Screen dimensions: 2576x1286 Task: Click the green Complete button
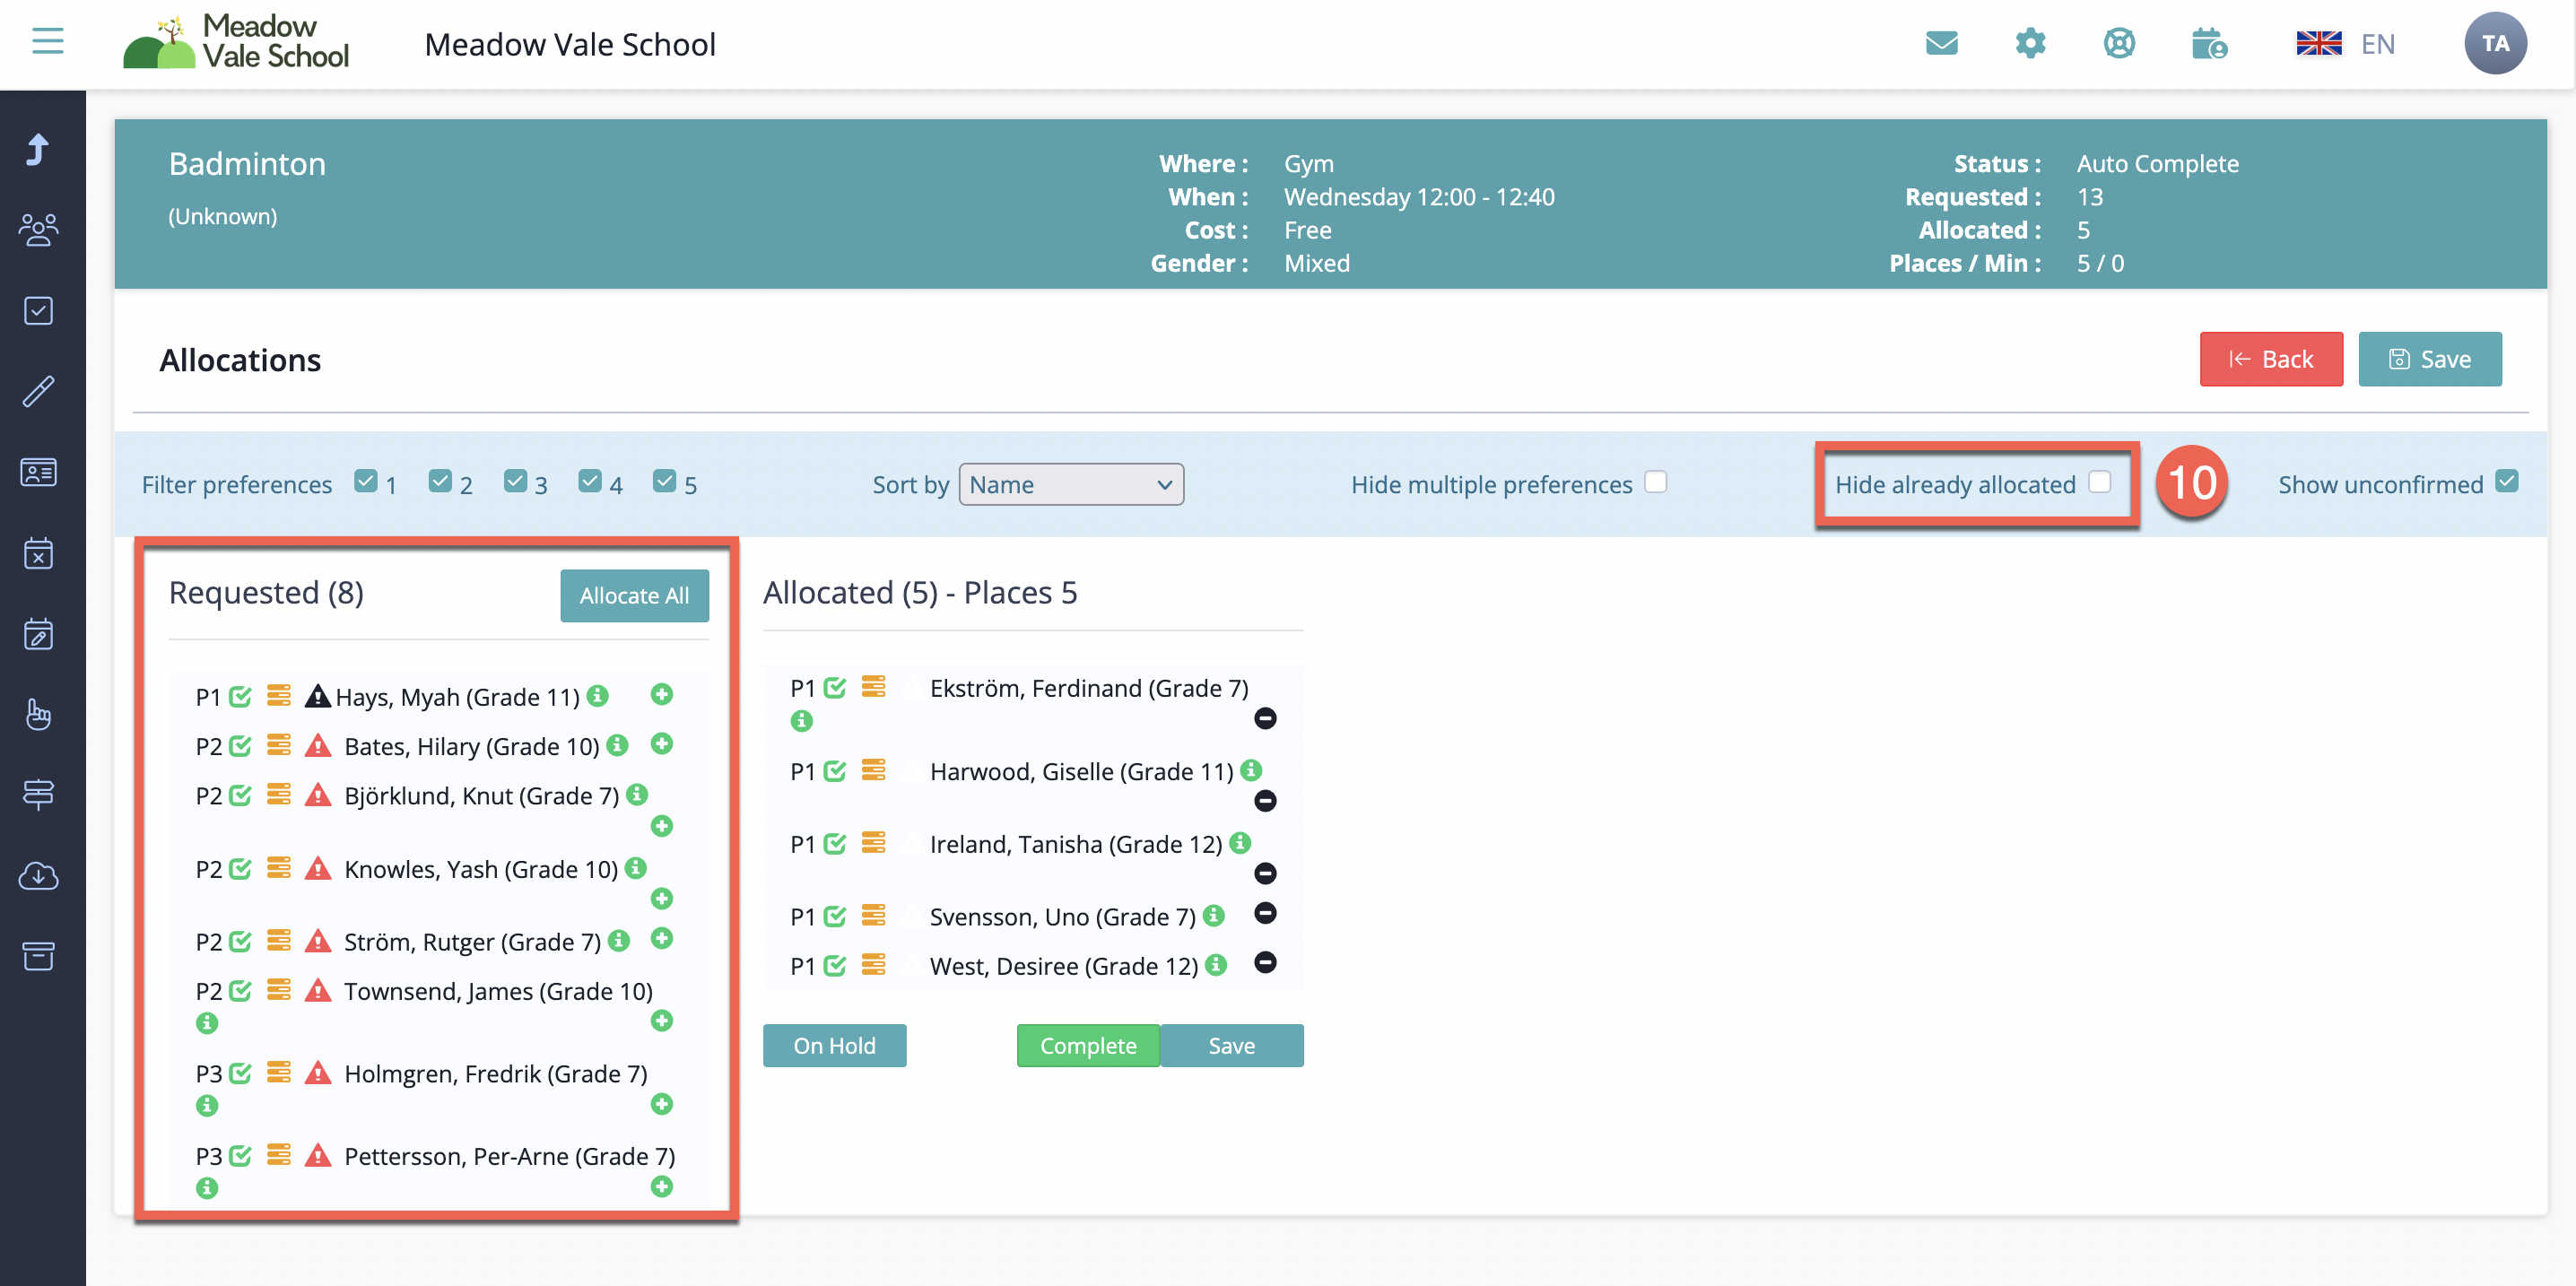pyautogui.click(x=1088, y=1045)
